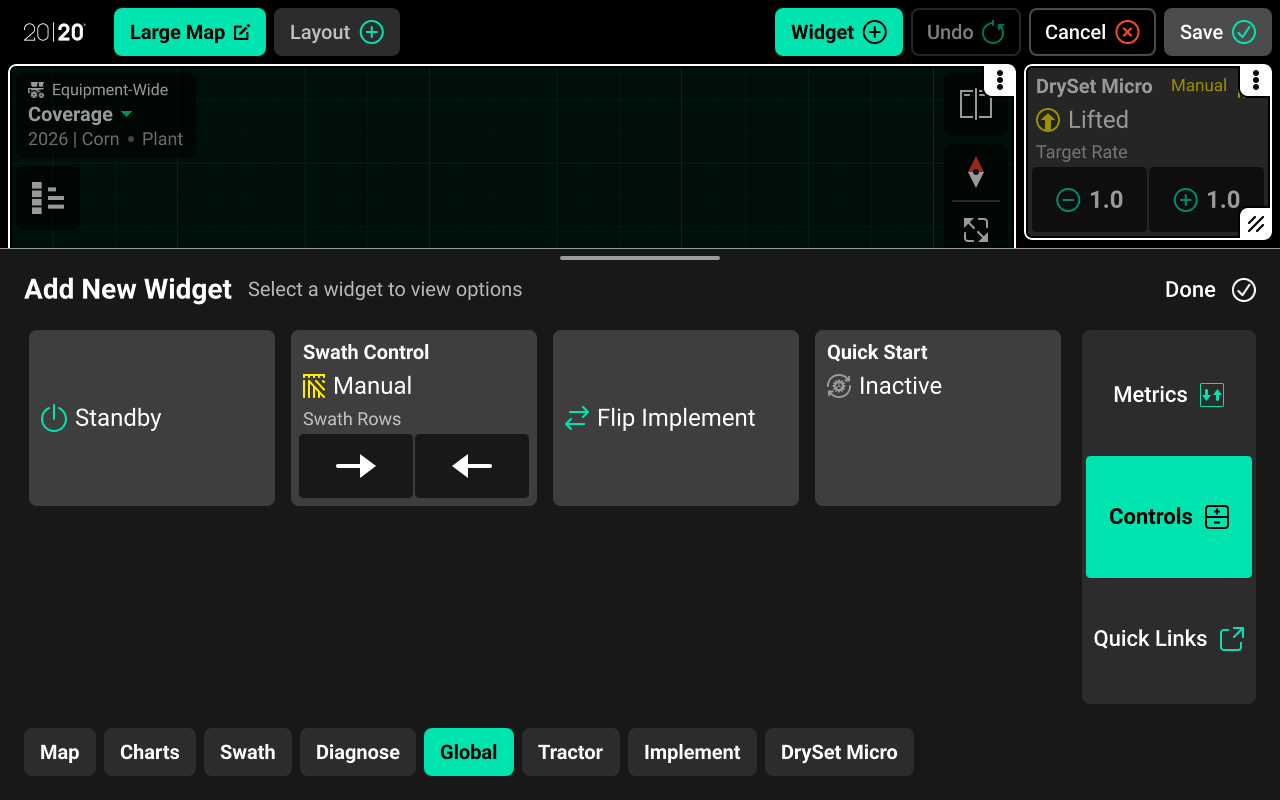Click the map legend list icon
The image size is (1280, 800).
[x=47, y=198]
